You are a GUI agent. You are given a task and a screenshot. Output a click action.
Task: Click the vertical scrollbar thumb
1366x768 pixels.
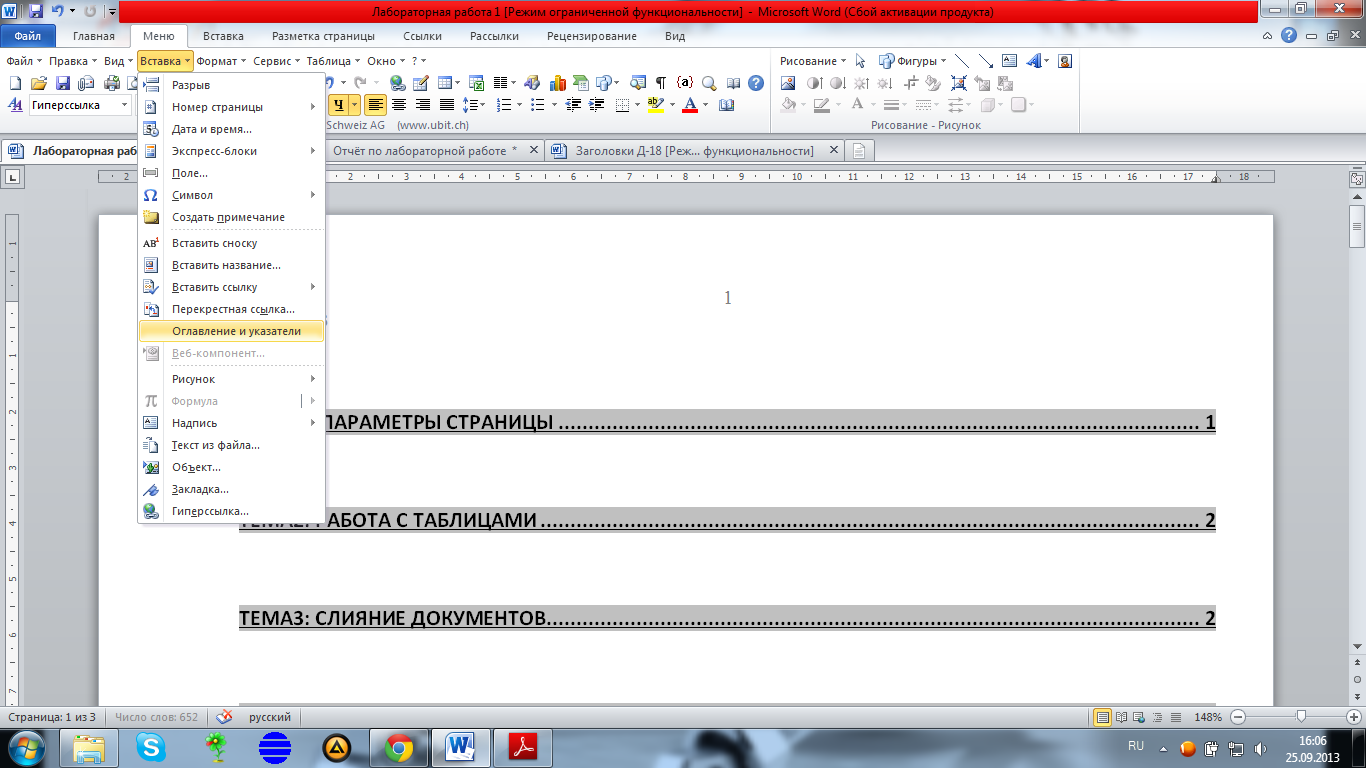pyautogui.click(x=1357, y=227)
